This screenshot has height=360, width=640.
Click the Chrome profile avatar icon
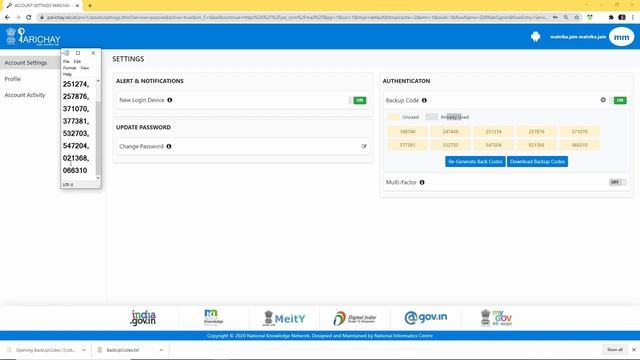click(x=622, y=18)
